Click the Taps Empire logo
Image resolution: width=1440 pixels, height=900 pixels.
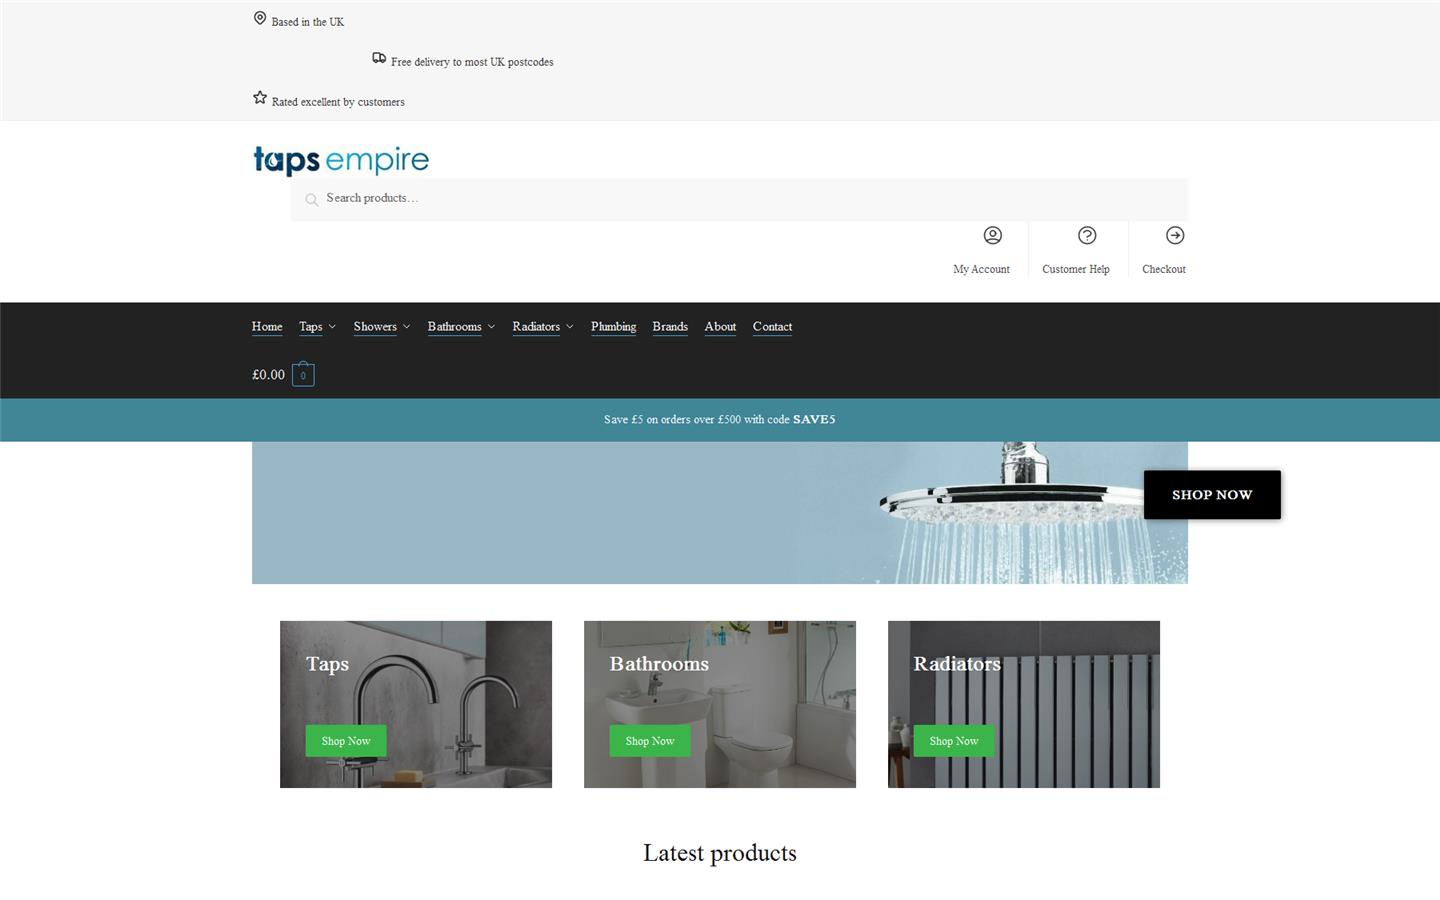click(341, 160)
